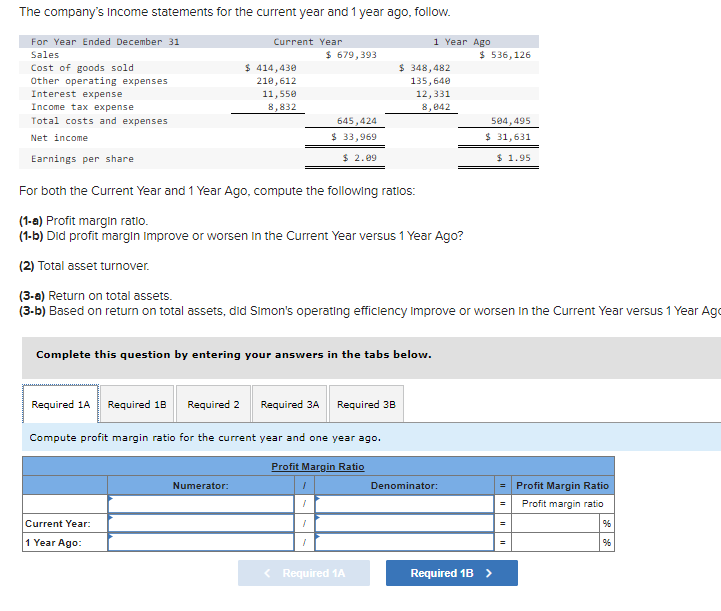Click the total costs value 645,424
Image resolution: width=721 pixels, height=611 pixels.
(357, 121)
